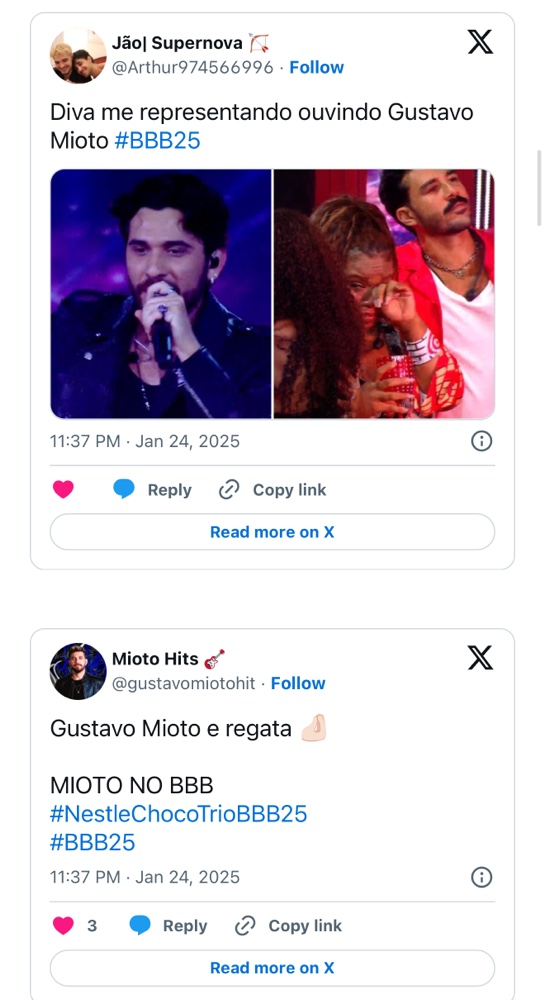The width and height of the screenshot is (545, 1000).
Task: Like the Mioto Hits tweet via heart icon
Action: 63,925
